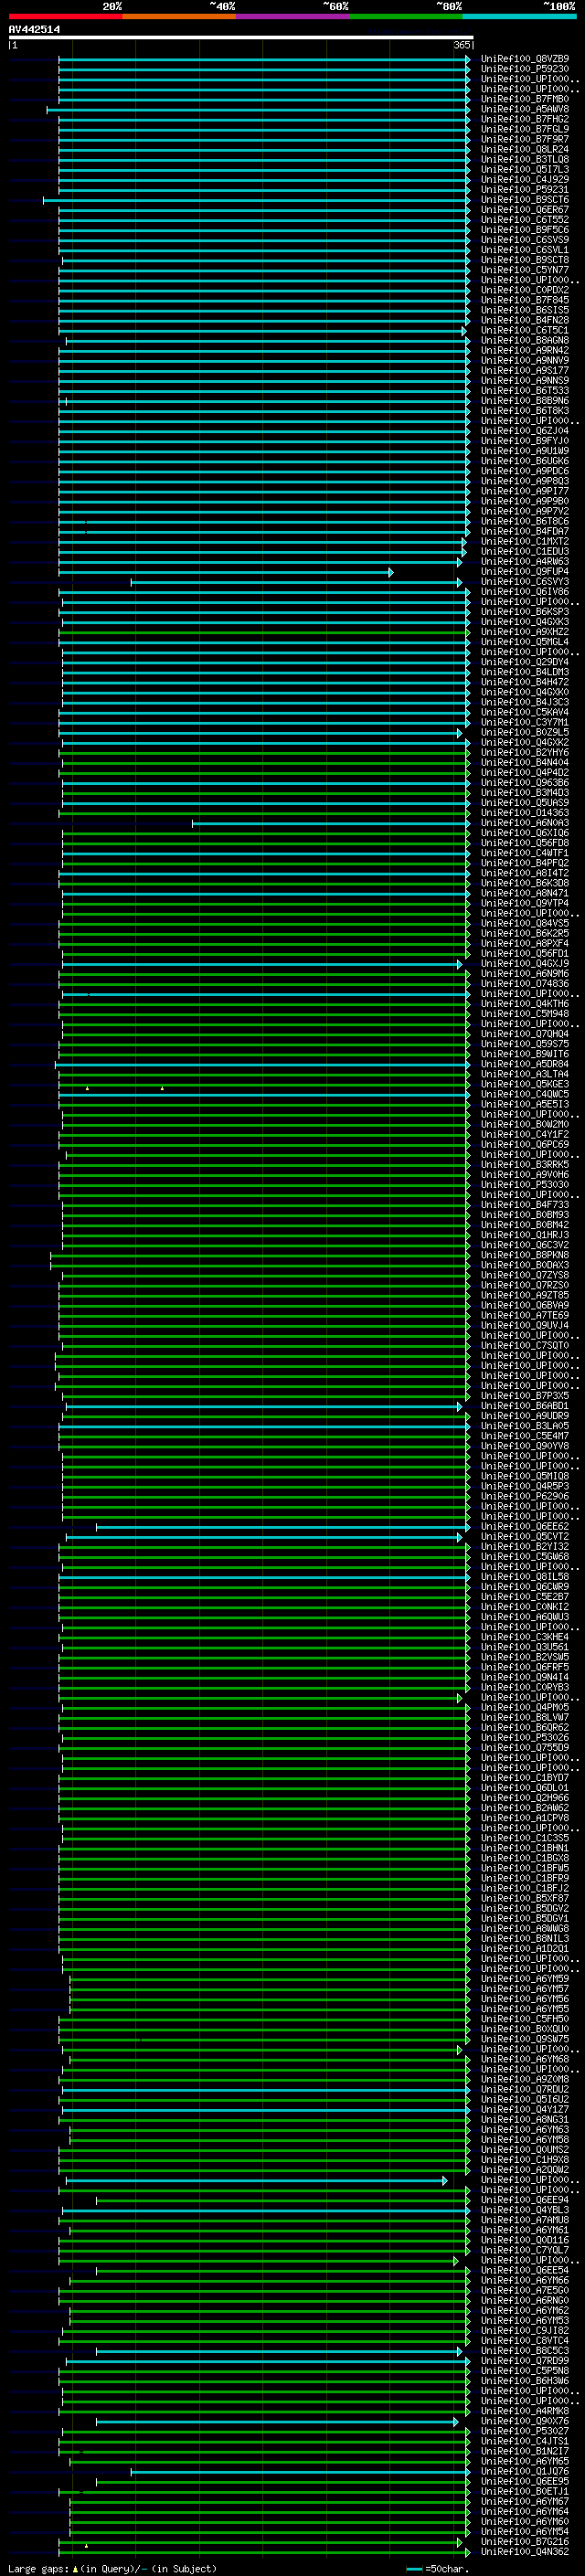585x2576 pixels.
Task: Select hit UniRef100_Q8LR24
Action: point(525,149)
